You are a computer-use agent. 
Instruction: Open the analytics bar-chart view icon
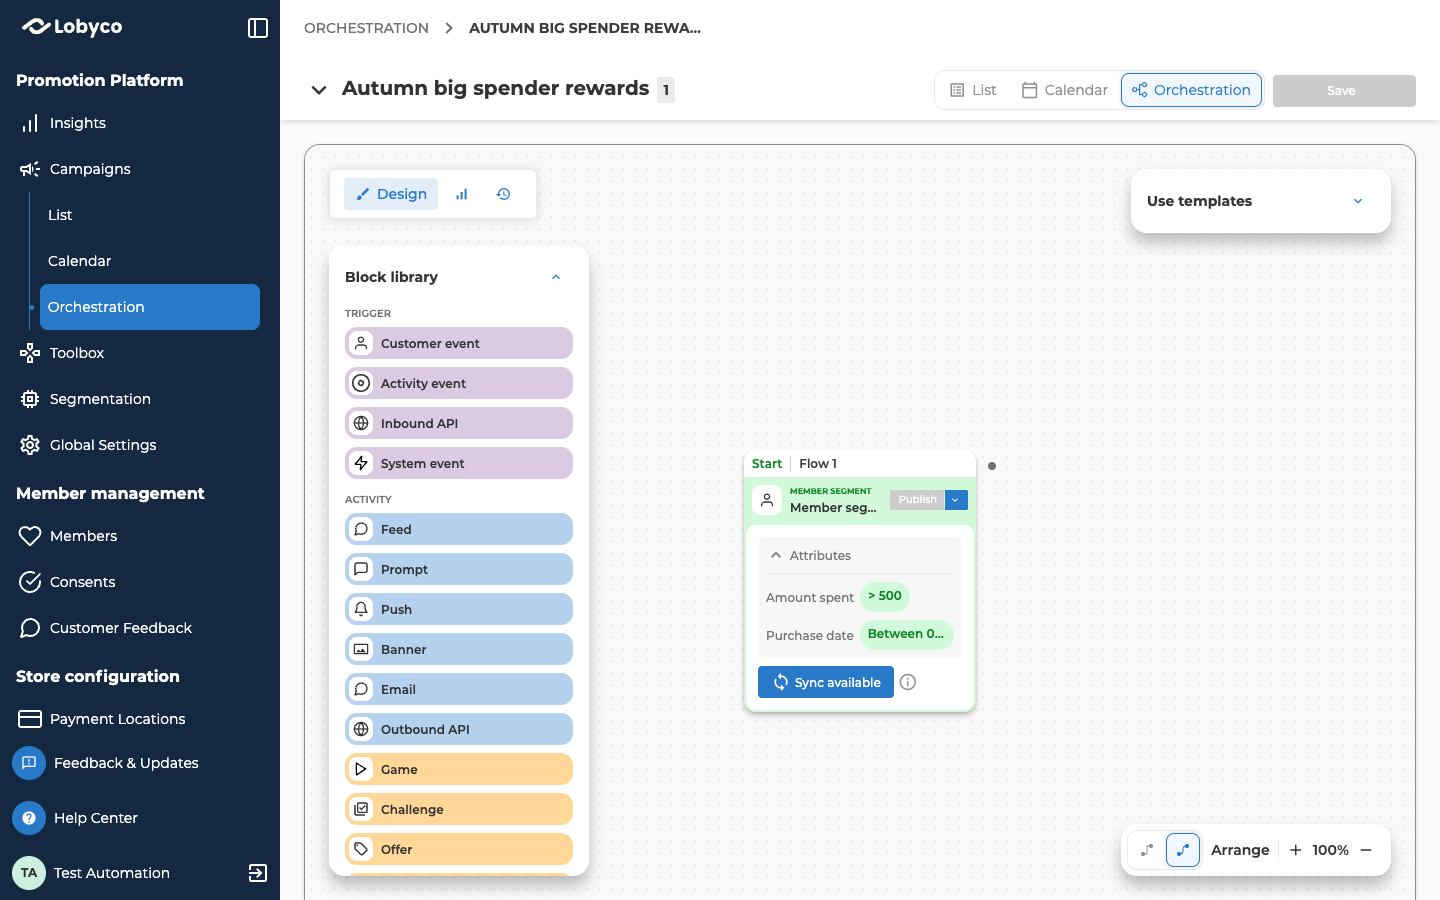[462, 194]
